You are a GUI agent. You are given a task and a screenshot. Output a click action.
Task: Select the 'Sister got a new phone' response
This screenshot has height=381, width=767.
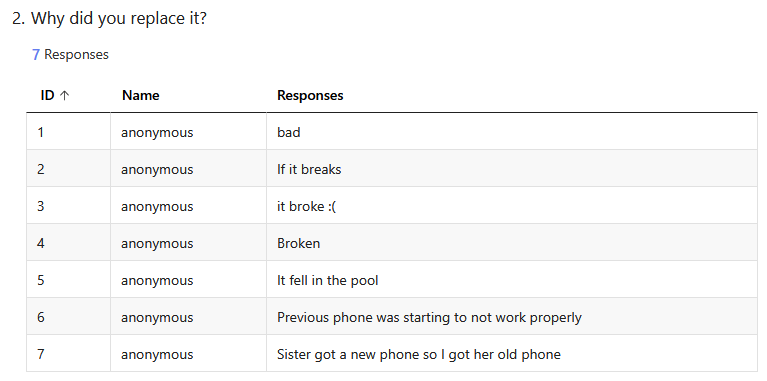(419, 354)
